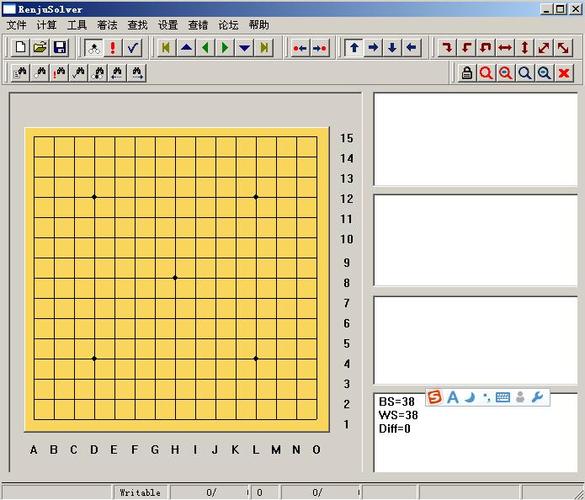
Task: Click the red horizontal double-arrow flip icon
Action: coord(505,47)
